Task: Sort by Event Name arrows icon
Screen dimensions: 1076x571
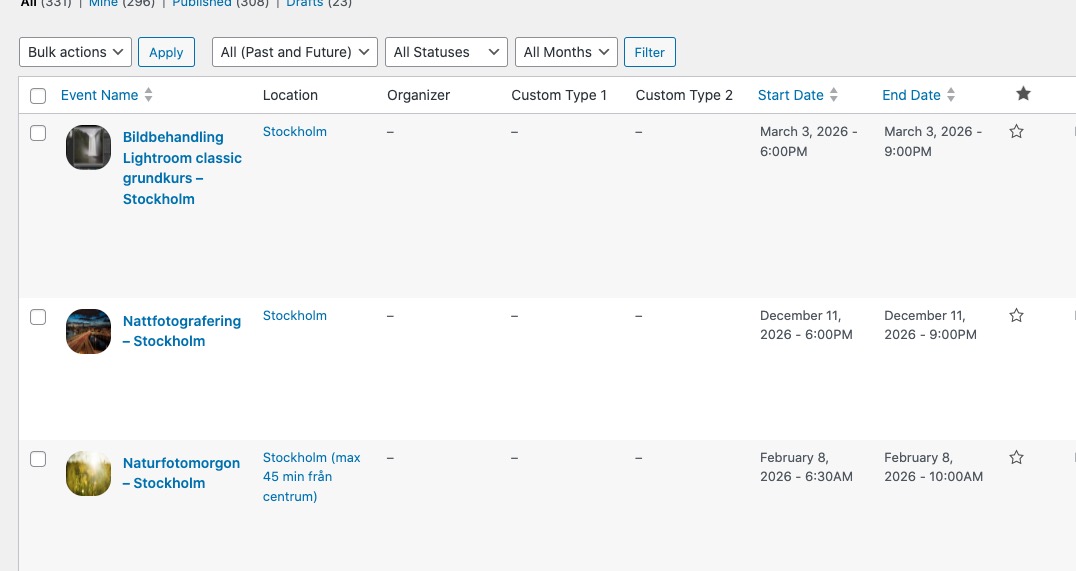Action: (148, 95)
